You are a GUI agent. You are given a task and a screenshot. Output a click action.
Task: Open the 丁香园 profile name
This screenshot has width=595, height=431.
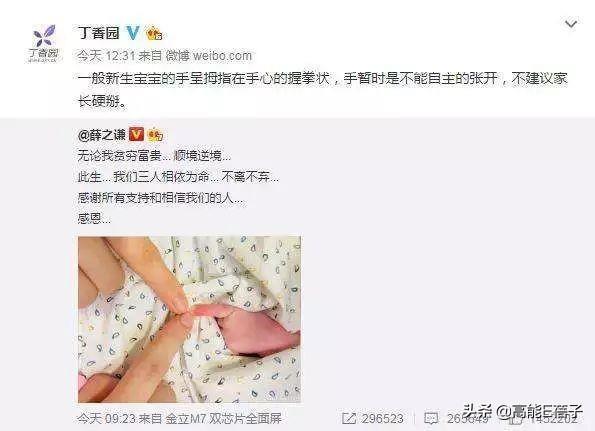pos(99,33)
